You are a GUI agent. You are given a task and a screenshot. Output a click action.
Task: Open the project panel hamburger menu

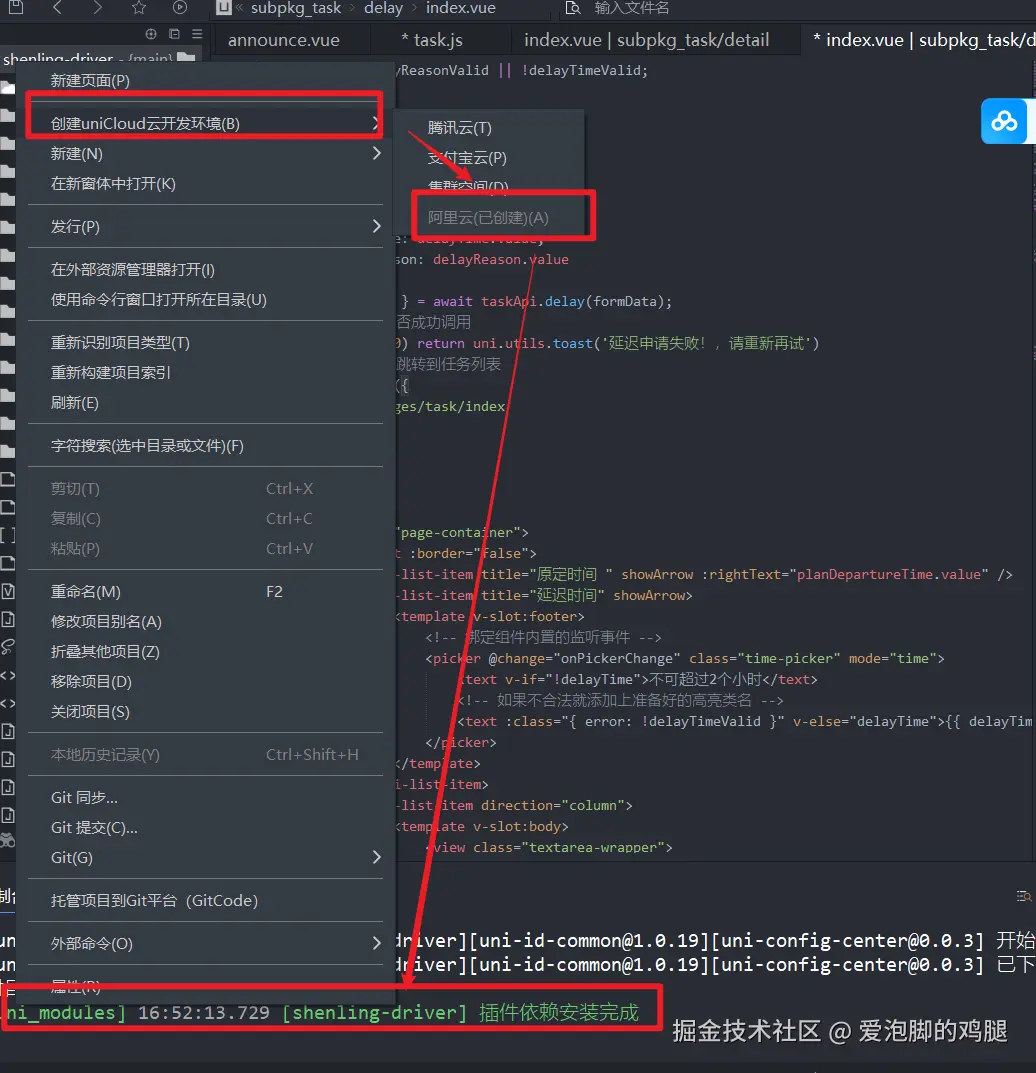click(197, 34)
